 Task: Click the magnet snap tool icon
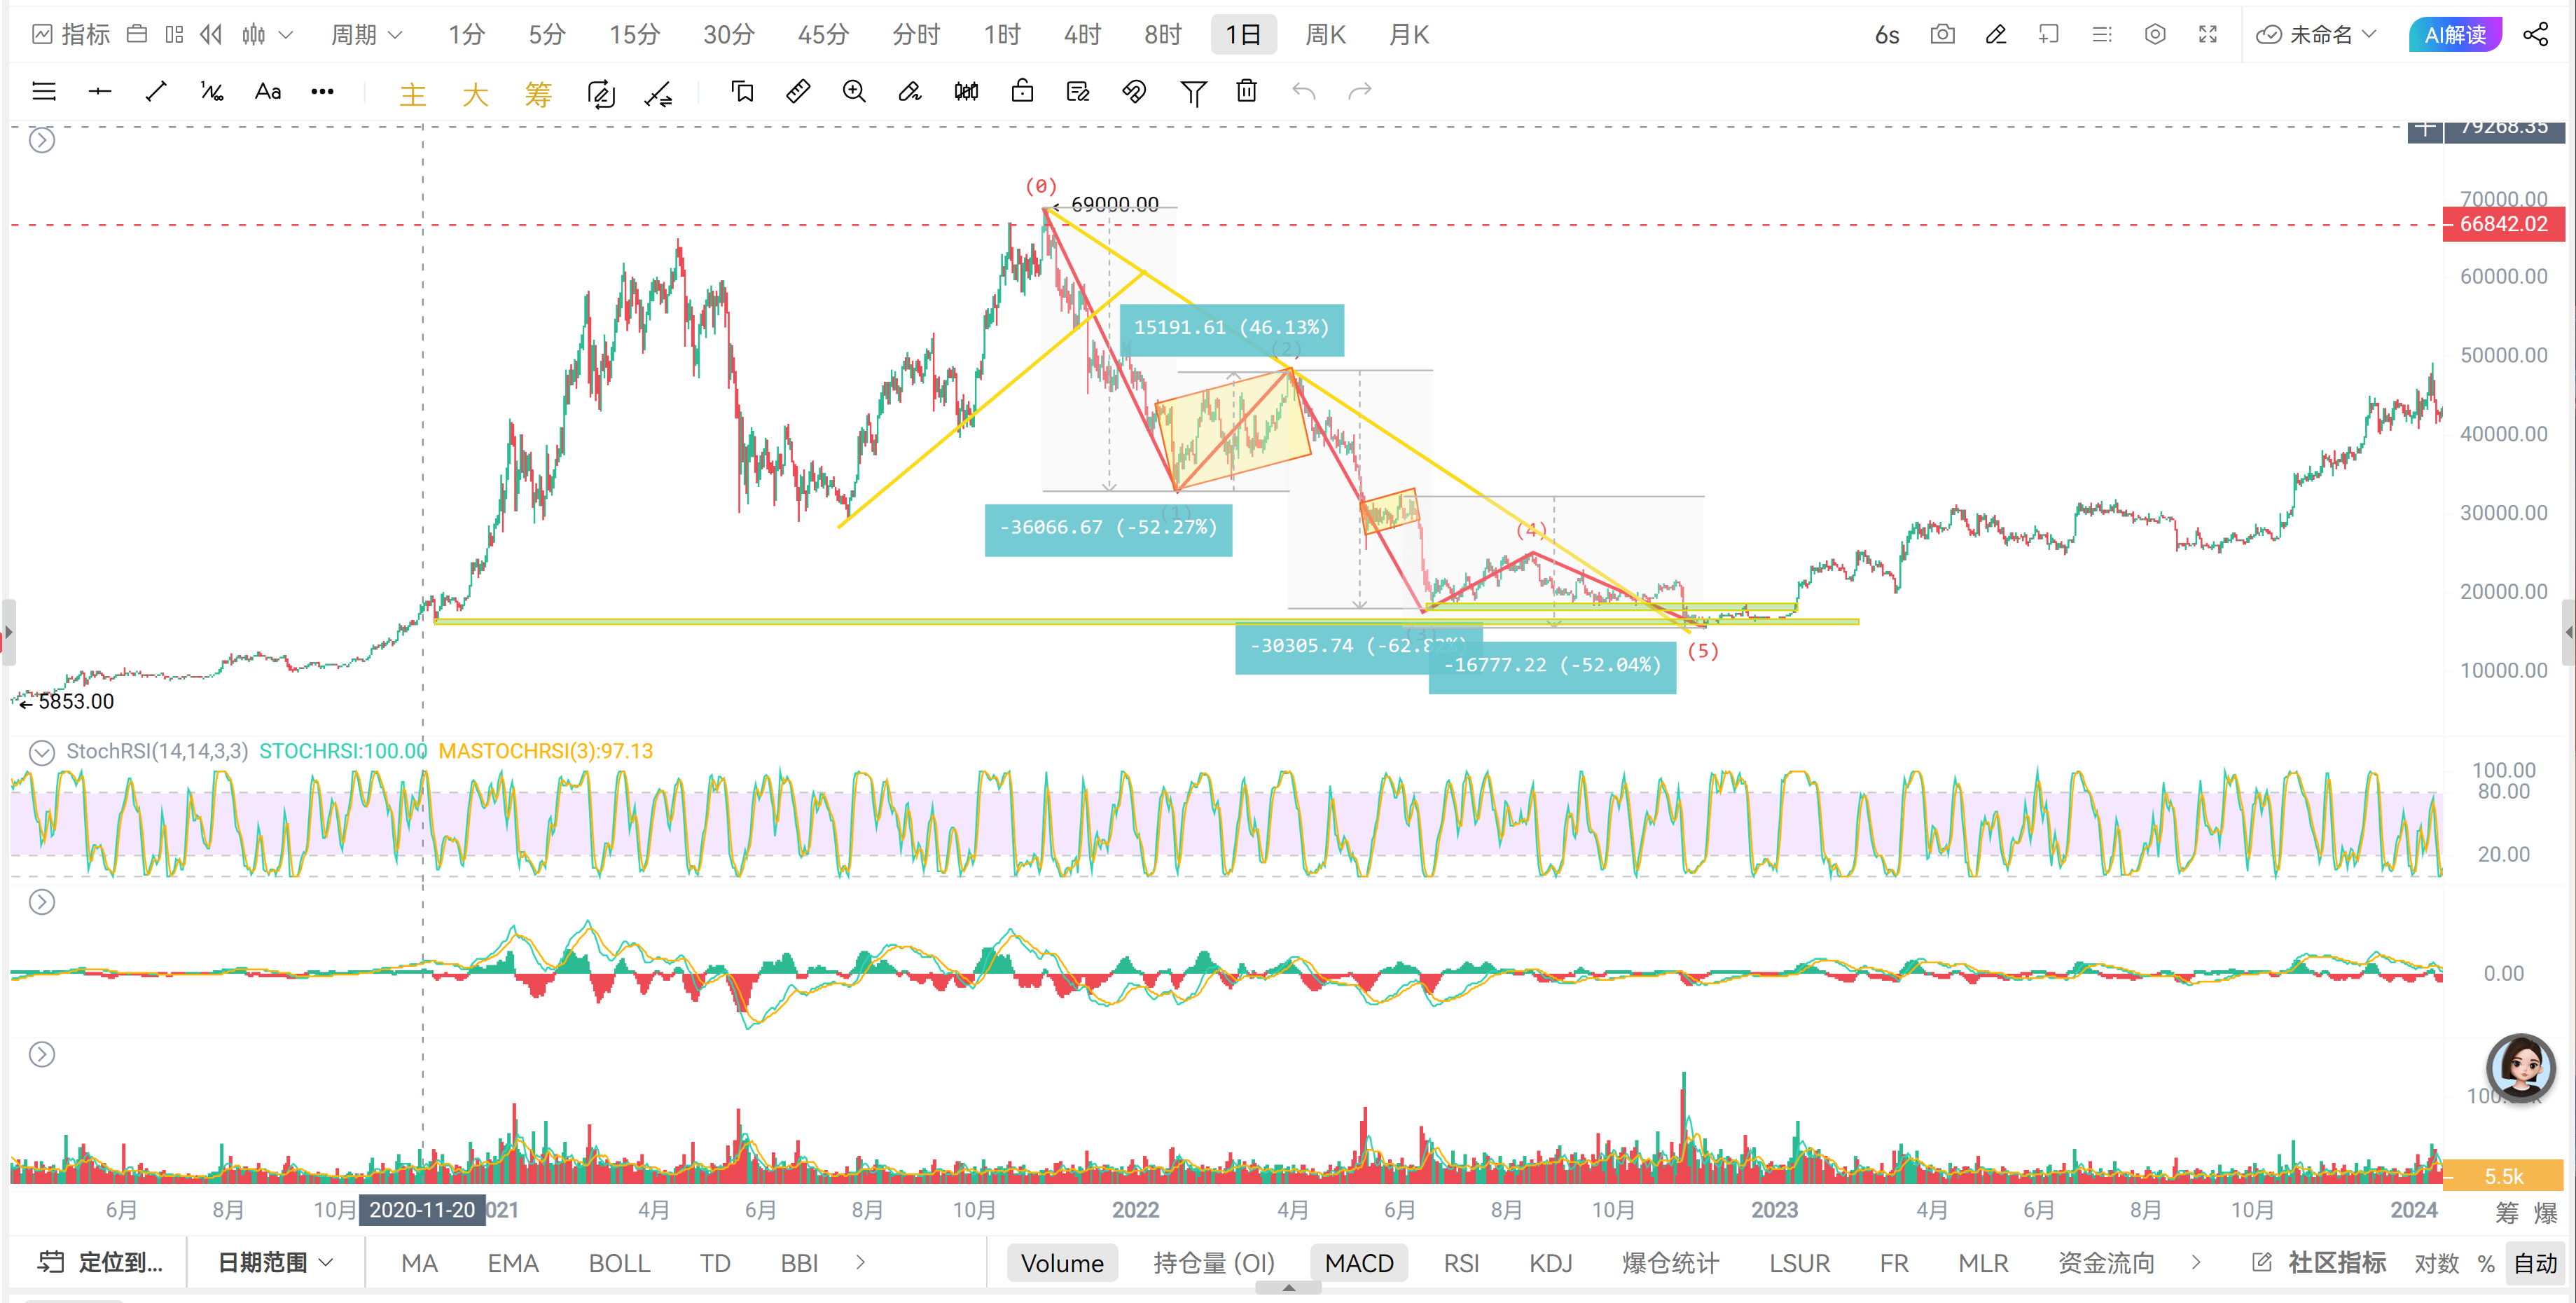point(1133,92)
